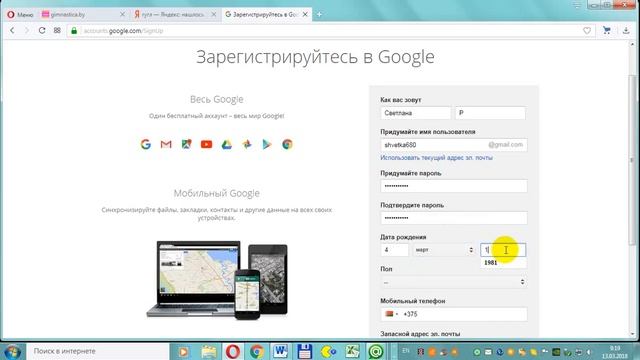Open the media player taskbar icon
The height and width of the screenshot is (360, 640).
pyautogui.click(x=183, y=351)
